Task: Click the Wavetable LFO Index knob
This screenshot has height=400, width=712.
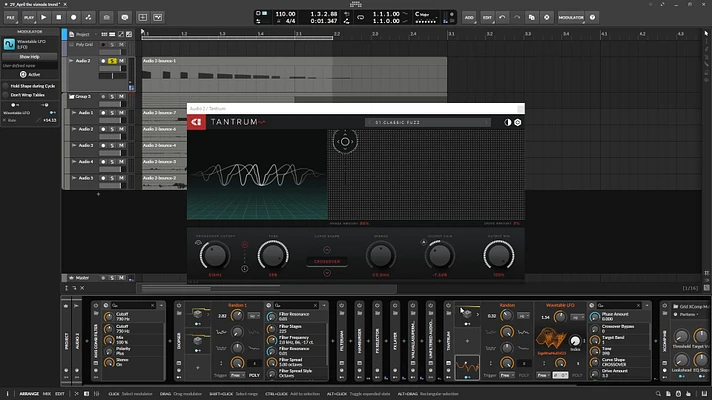Action: 575,341
